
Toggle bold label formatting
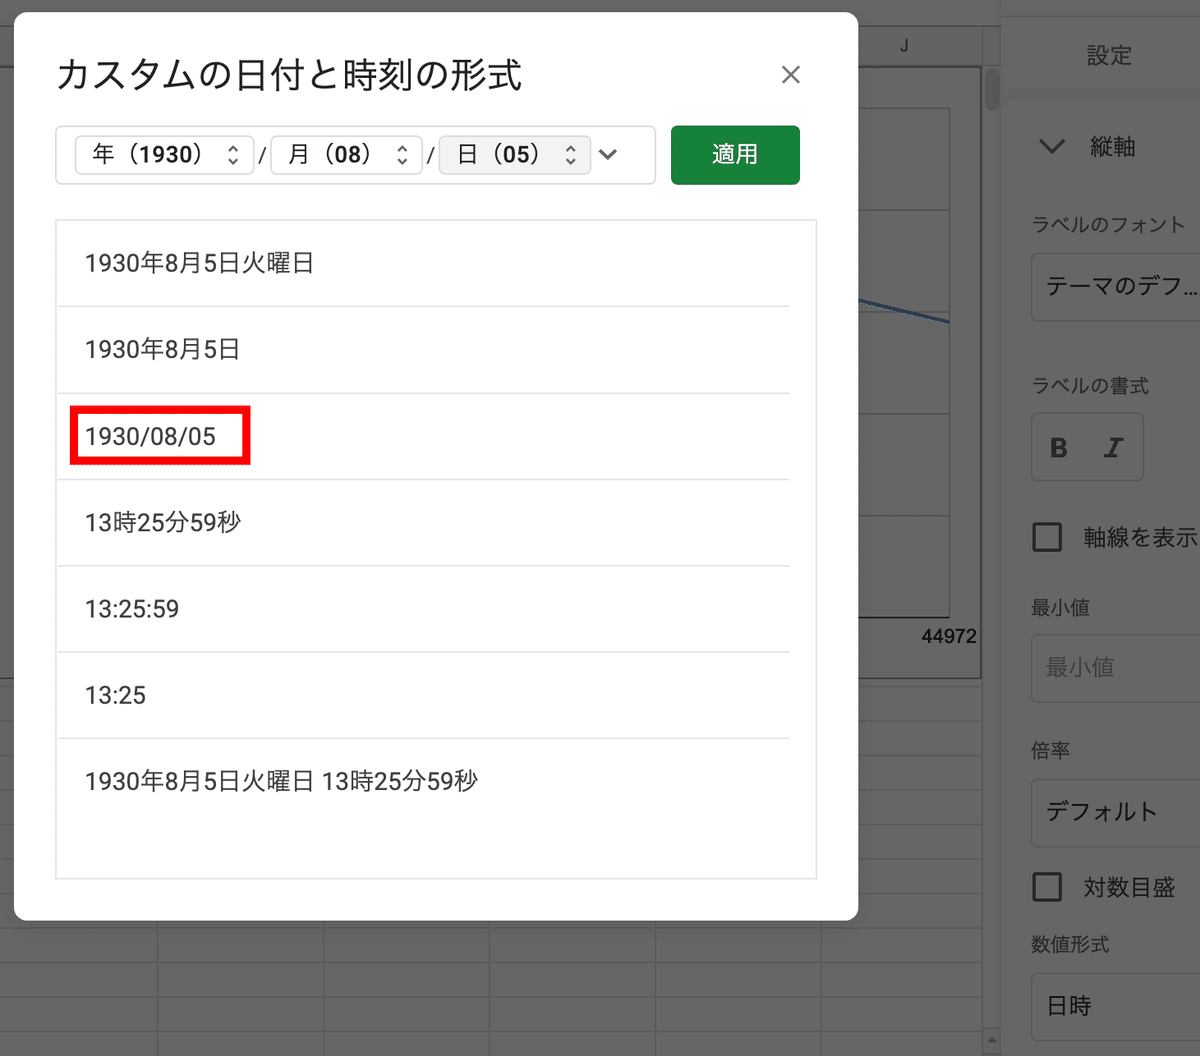1059,448
